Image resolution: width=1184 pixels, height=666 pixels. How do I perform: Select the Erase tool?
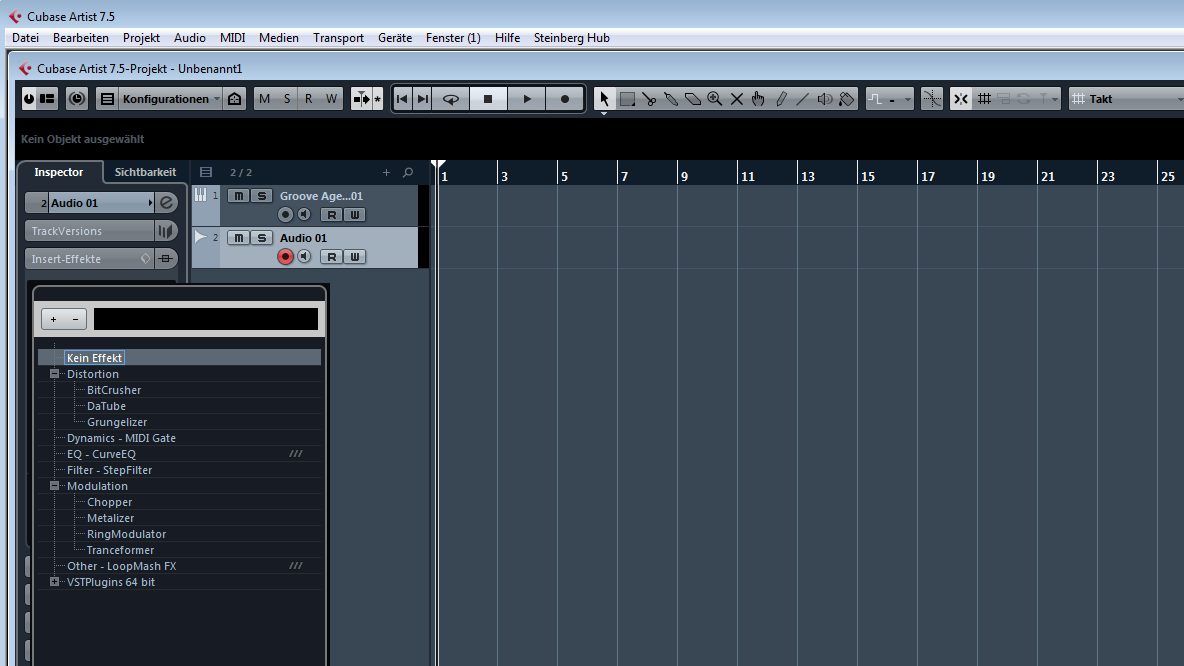click(692, 99)
